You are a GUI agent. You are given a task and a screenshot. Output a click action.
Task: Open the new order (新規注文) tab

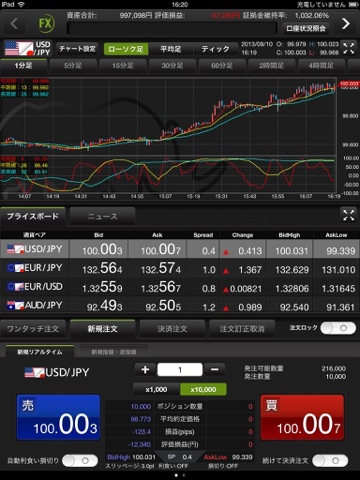pyautogui.click(x=103, y=329)
